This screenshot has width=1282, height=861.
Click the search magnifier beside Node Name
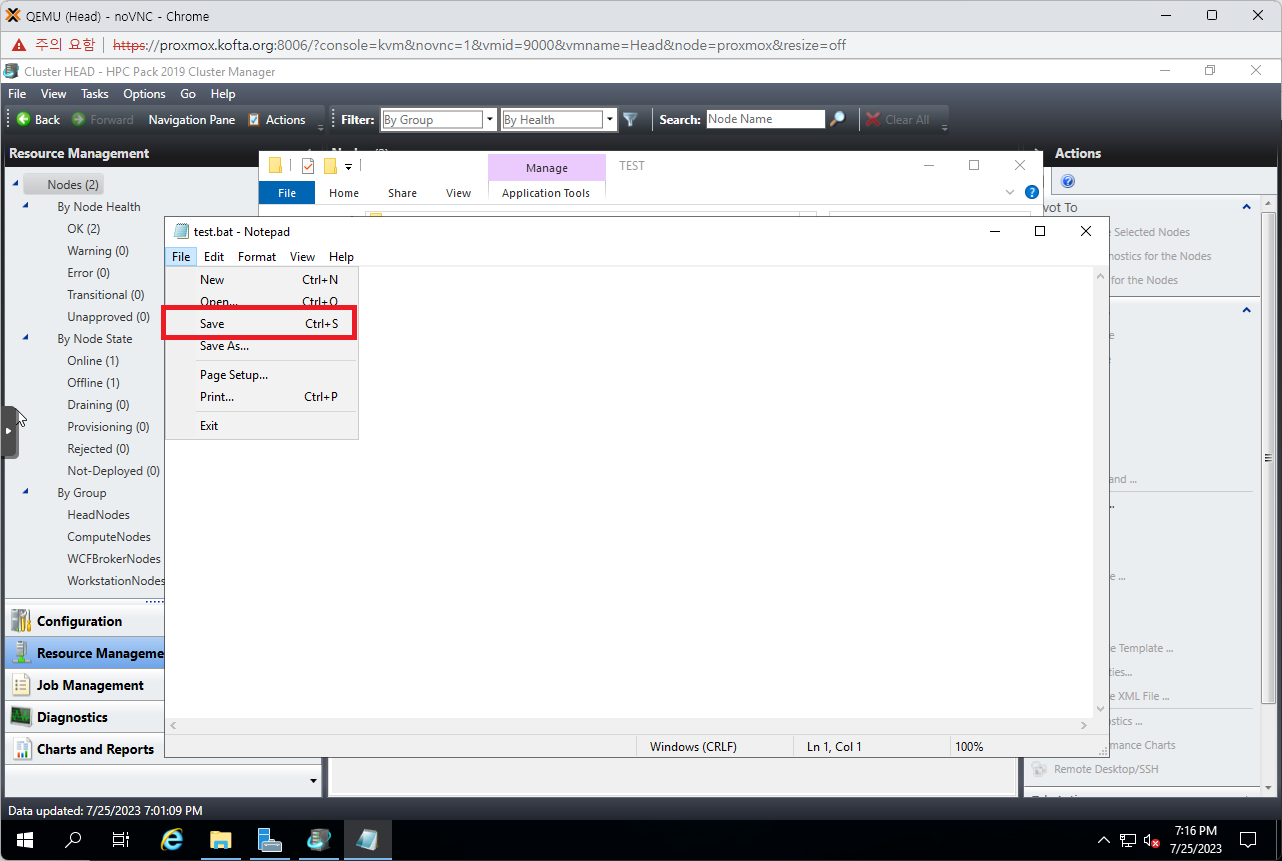(838, 119)
